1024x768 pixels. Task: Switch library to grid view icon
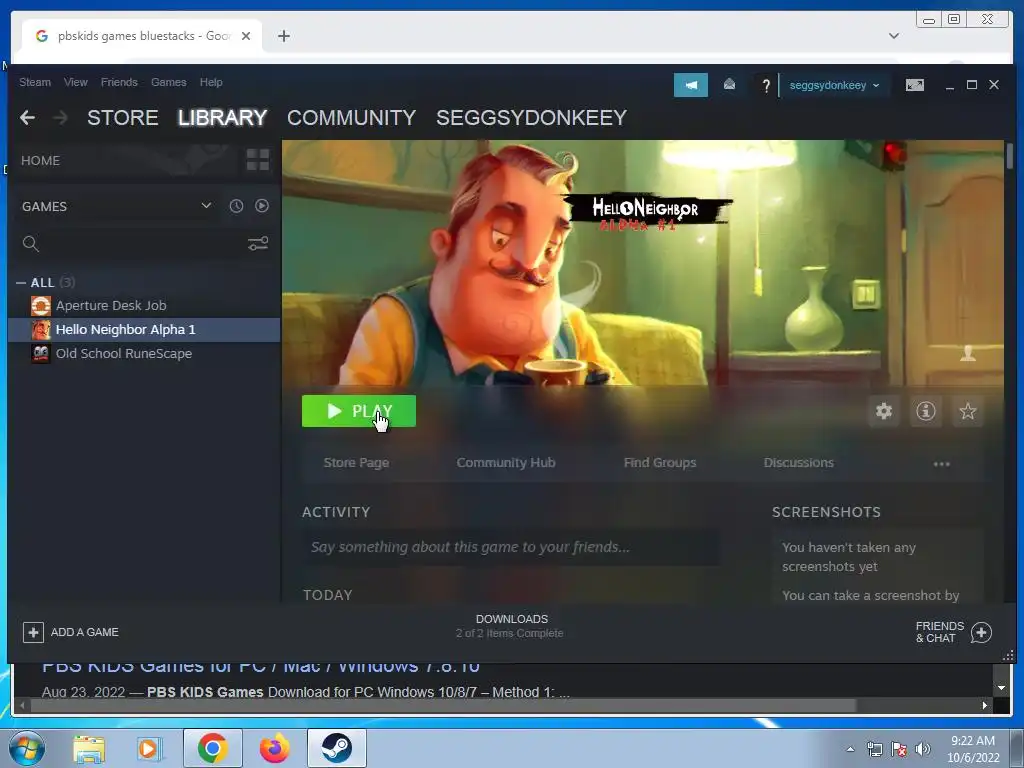click(258, 160)
